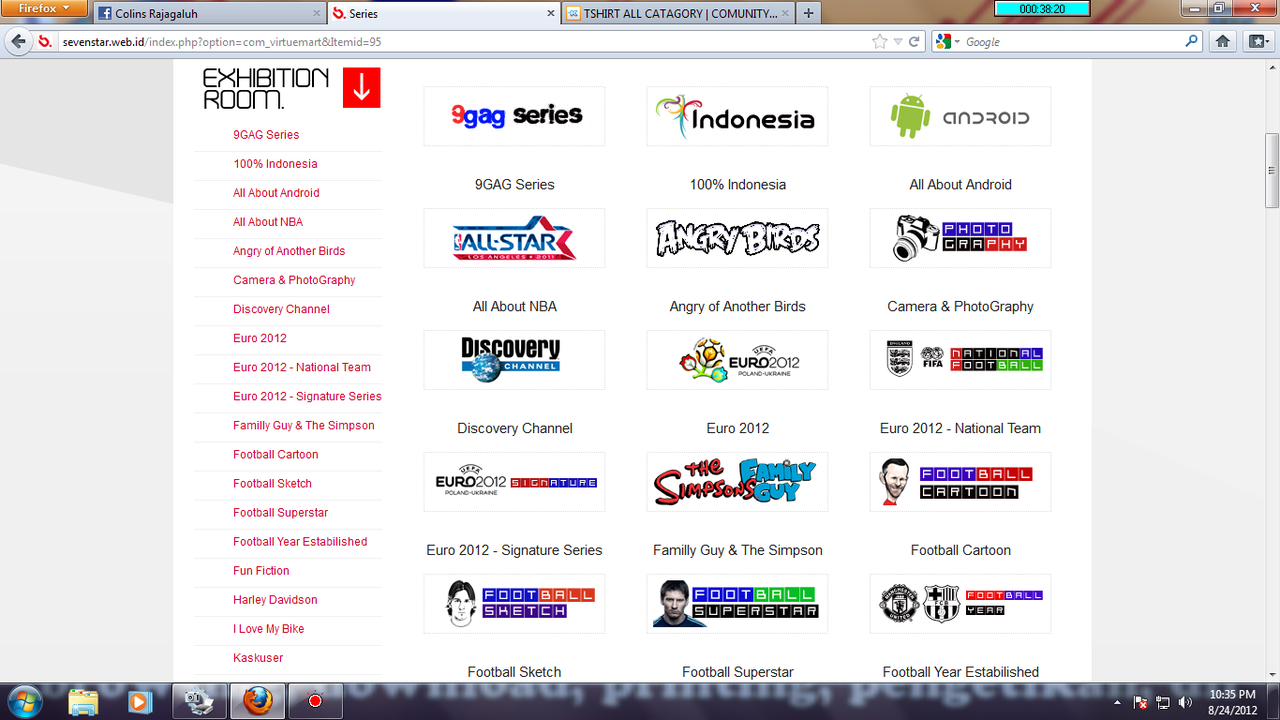Open the Indonesia logo thumbnail
This screenshot has width=1280, height=720.
point(737,116)
